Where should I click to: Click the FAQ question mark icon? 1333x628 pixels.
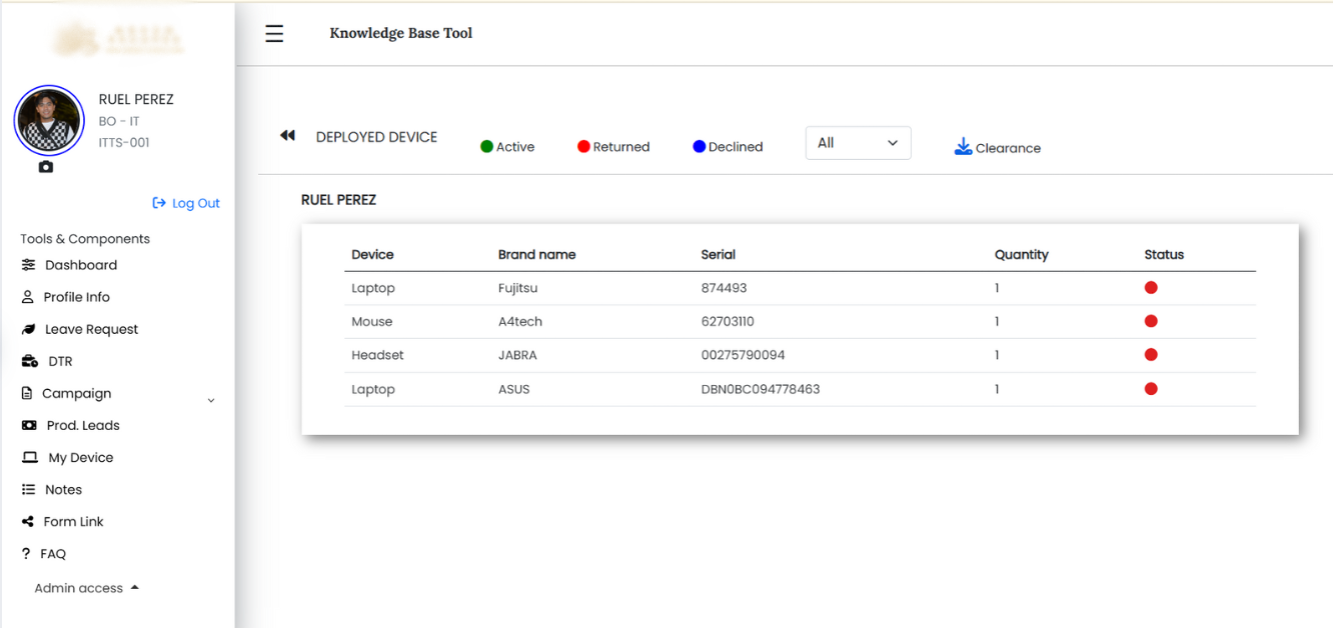pyautogui.click(x=26, y=553)
